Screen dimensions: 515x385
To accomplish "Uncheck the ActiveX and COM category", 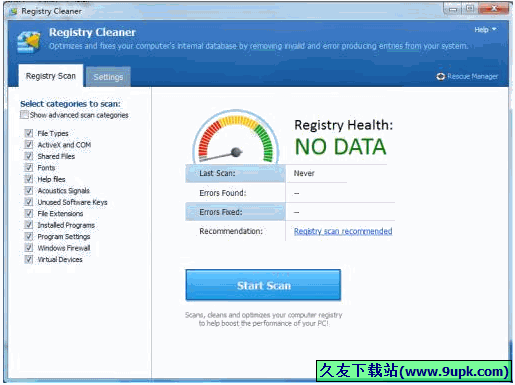I will click(29, 145).
